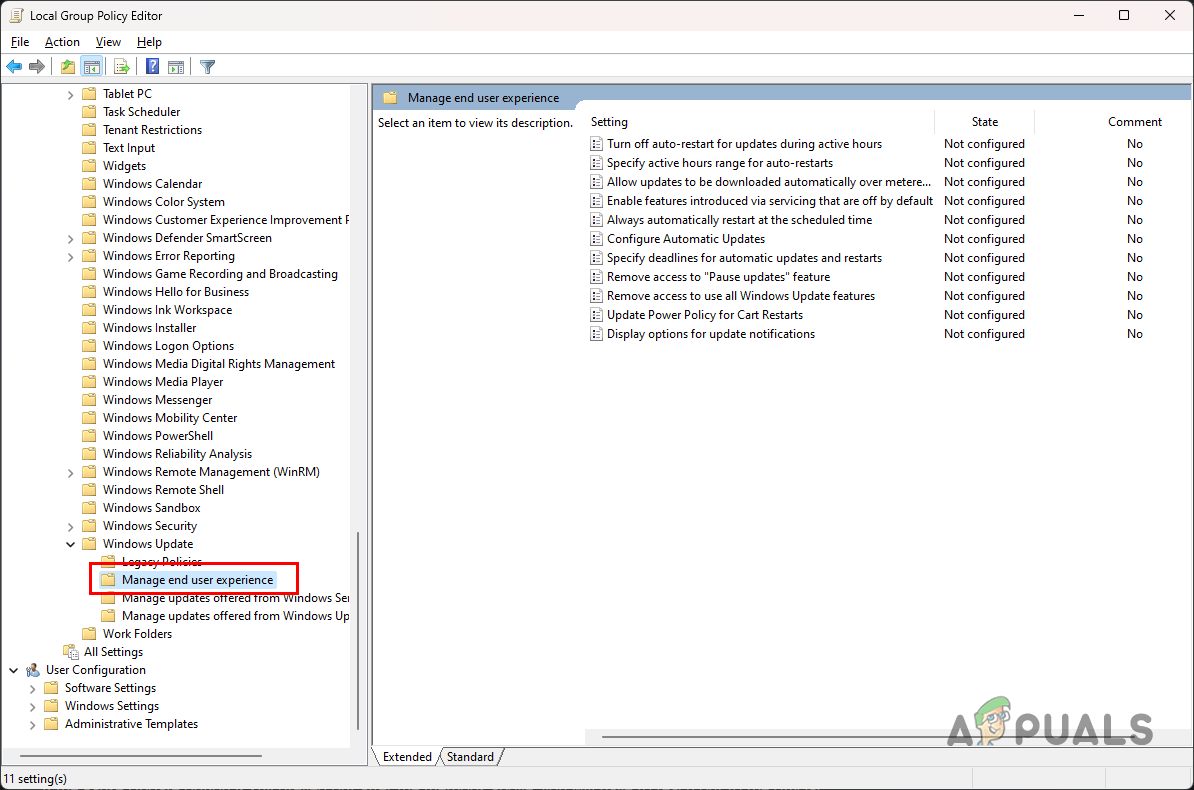Click policy icon beside Update Power Policy
This screenshot has width=1194, height=790.
(x=596, y=315)
